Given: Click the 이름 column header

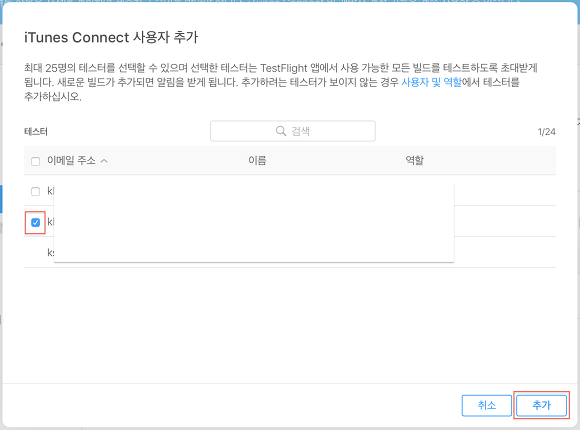Looking at the screenshot, I should pyautogui.click(x=257, y=160).
